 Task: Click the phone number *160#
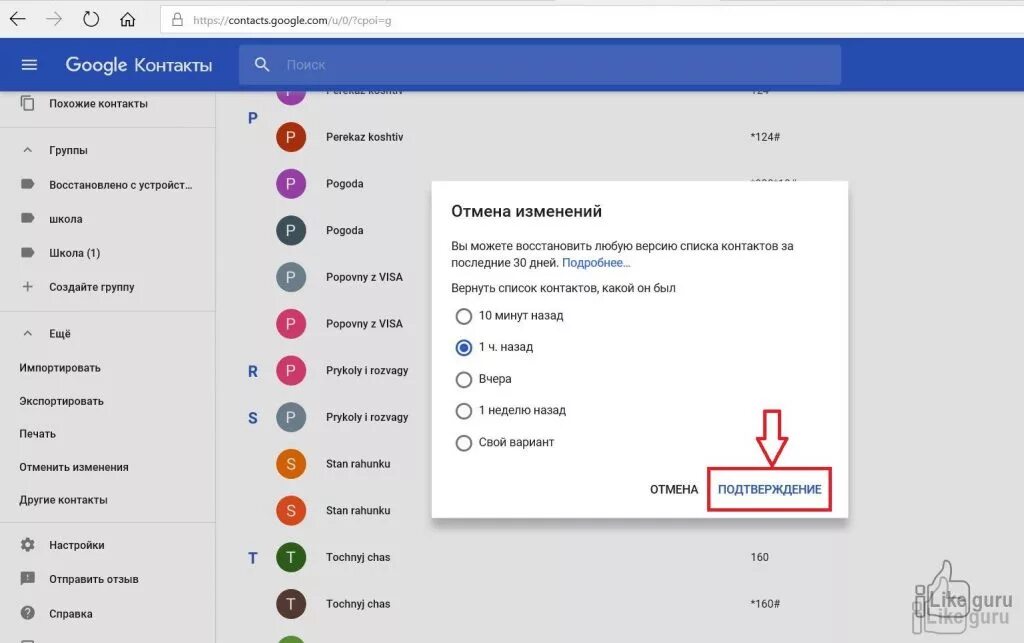[x=765, y=604]
